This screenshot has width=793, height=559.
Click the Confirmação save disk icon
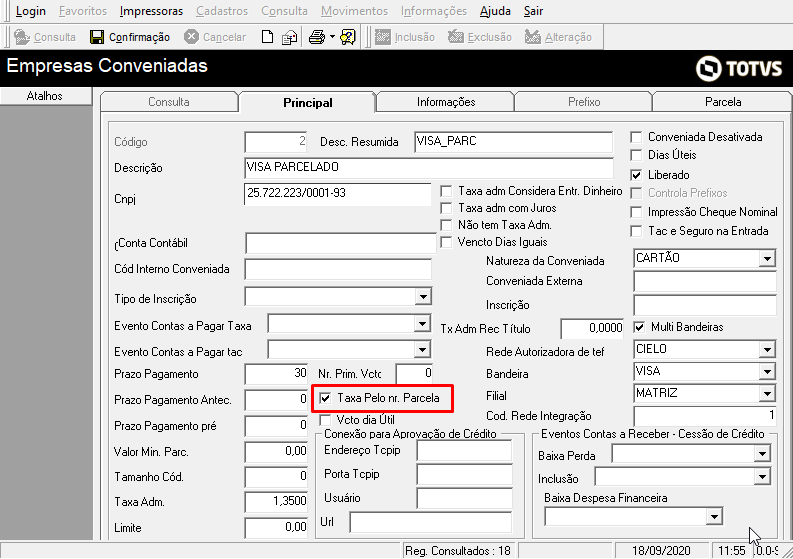tap(97, 37)
